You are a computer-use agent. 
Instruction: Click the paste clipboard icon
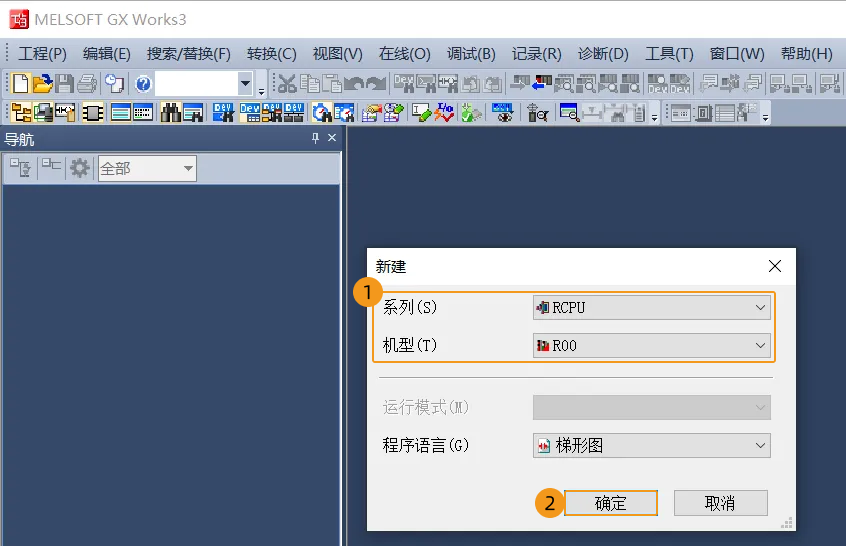[332, 84]
